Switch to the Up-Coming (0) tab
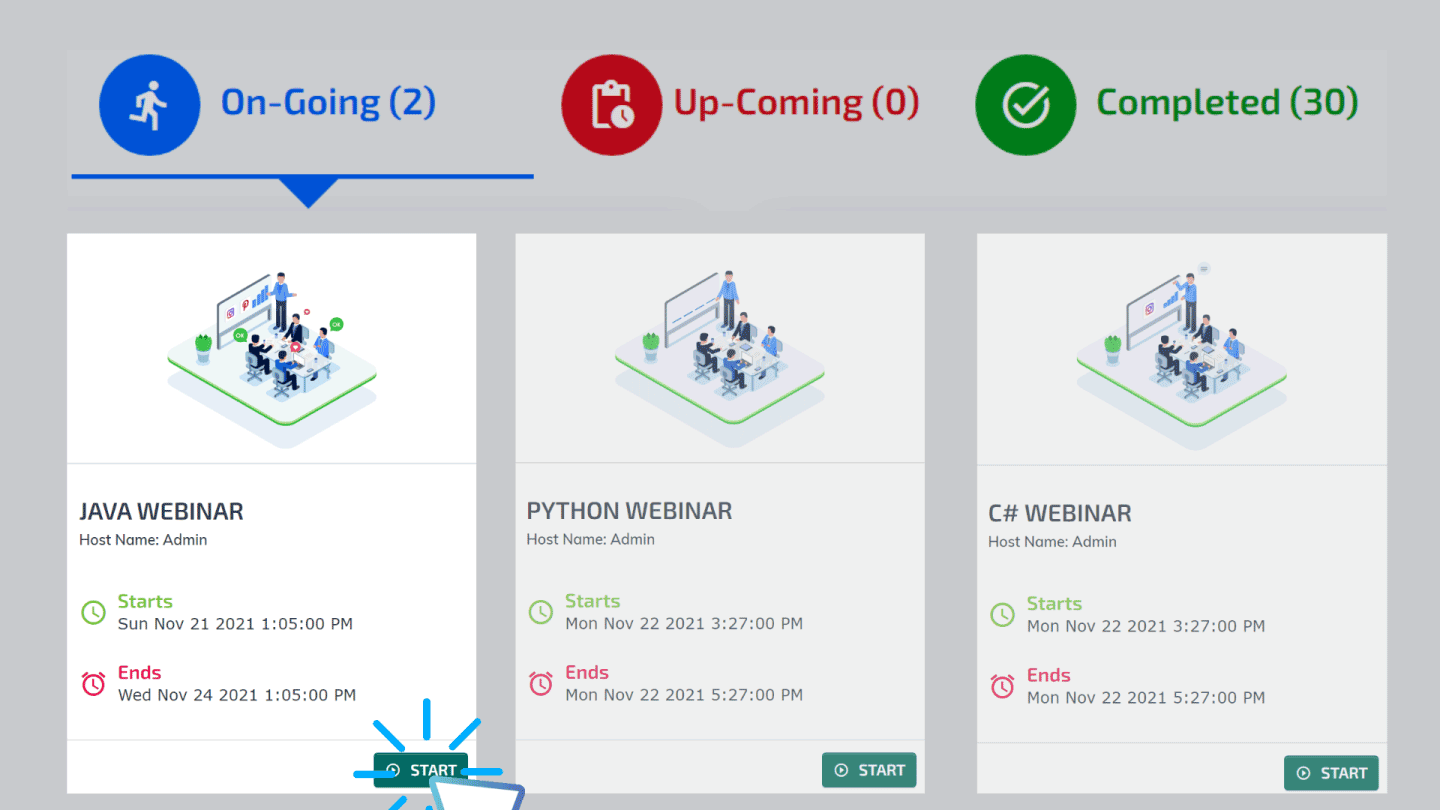The image size is (1440, 810). click(x=798, y=101)
